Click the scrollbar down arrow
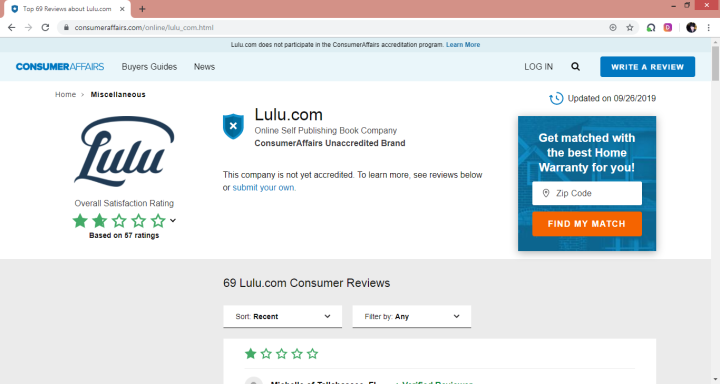Screen dimensions: 720x384 point(715,380)
